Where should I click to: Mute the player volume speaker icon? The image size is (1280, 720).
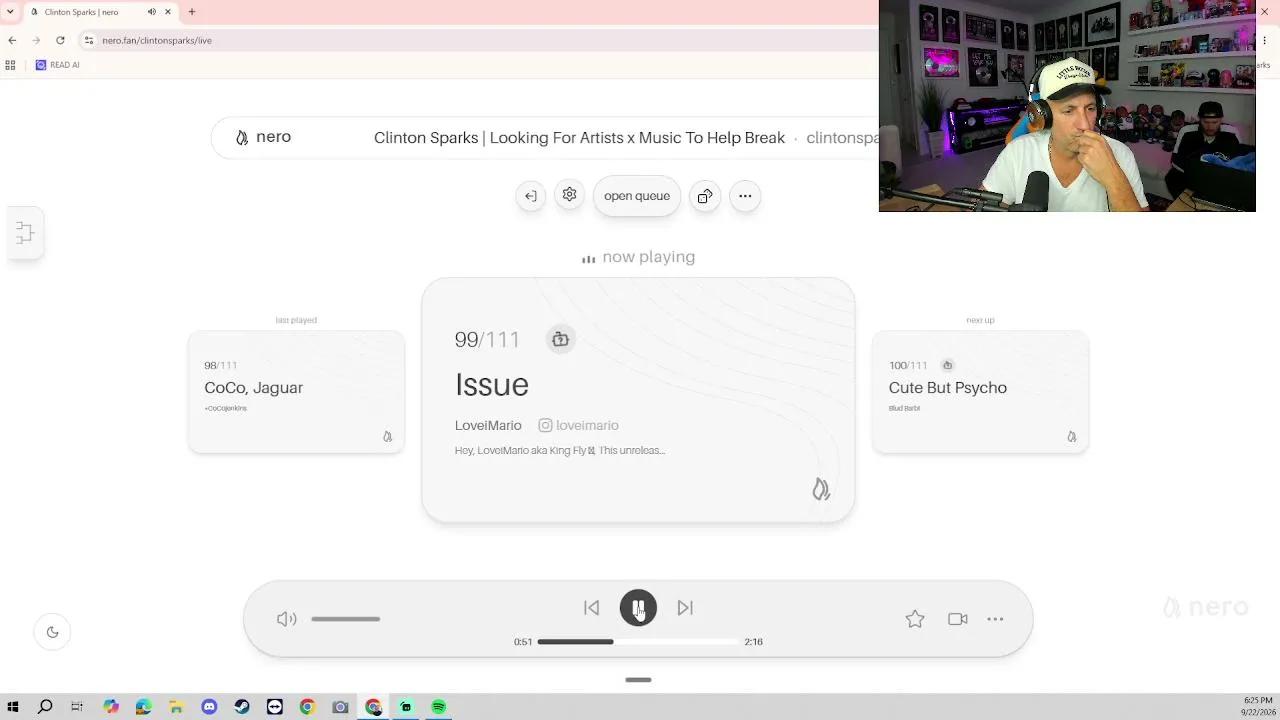click(287, 619)
